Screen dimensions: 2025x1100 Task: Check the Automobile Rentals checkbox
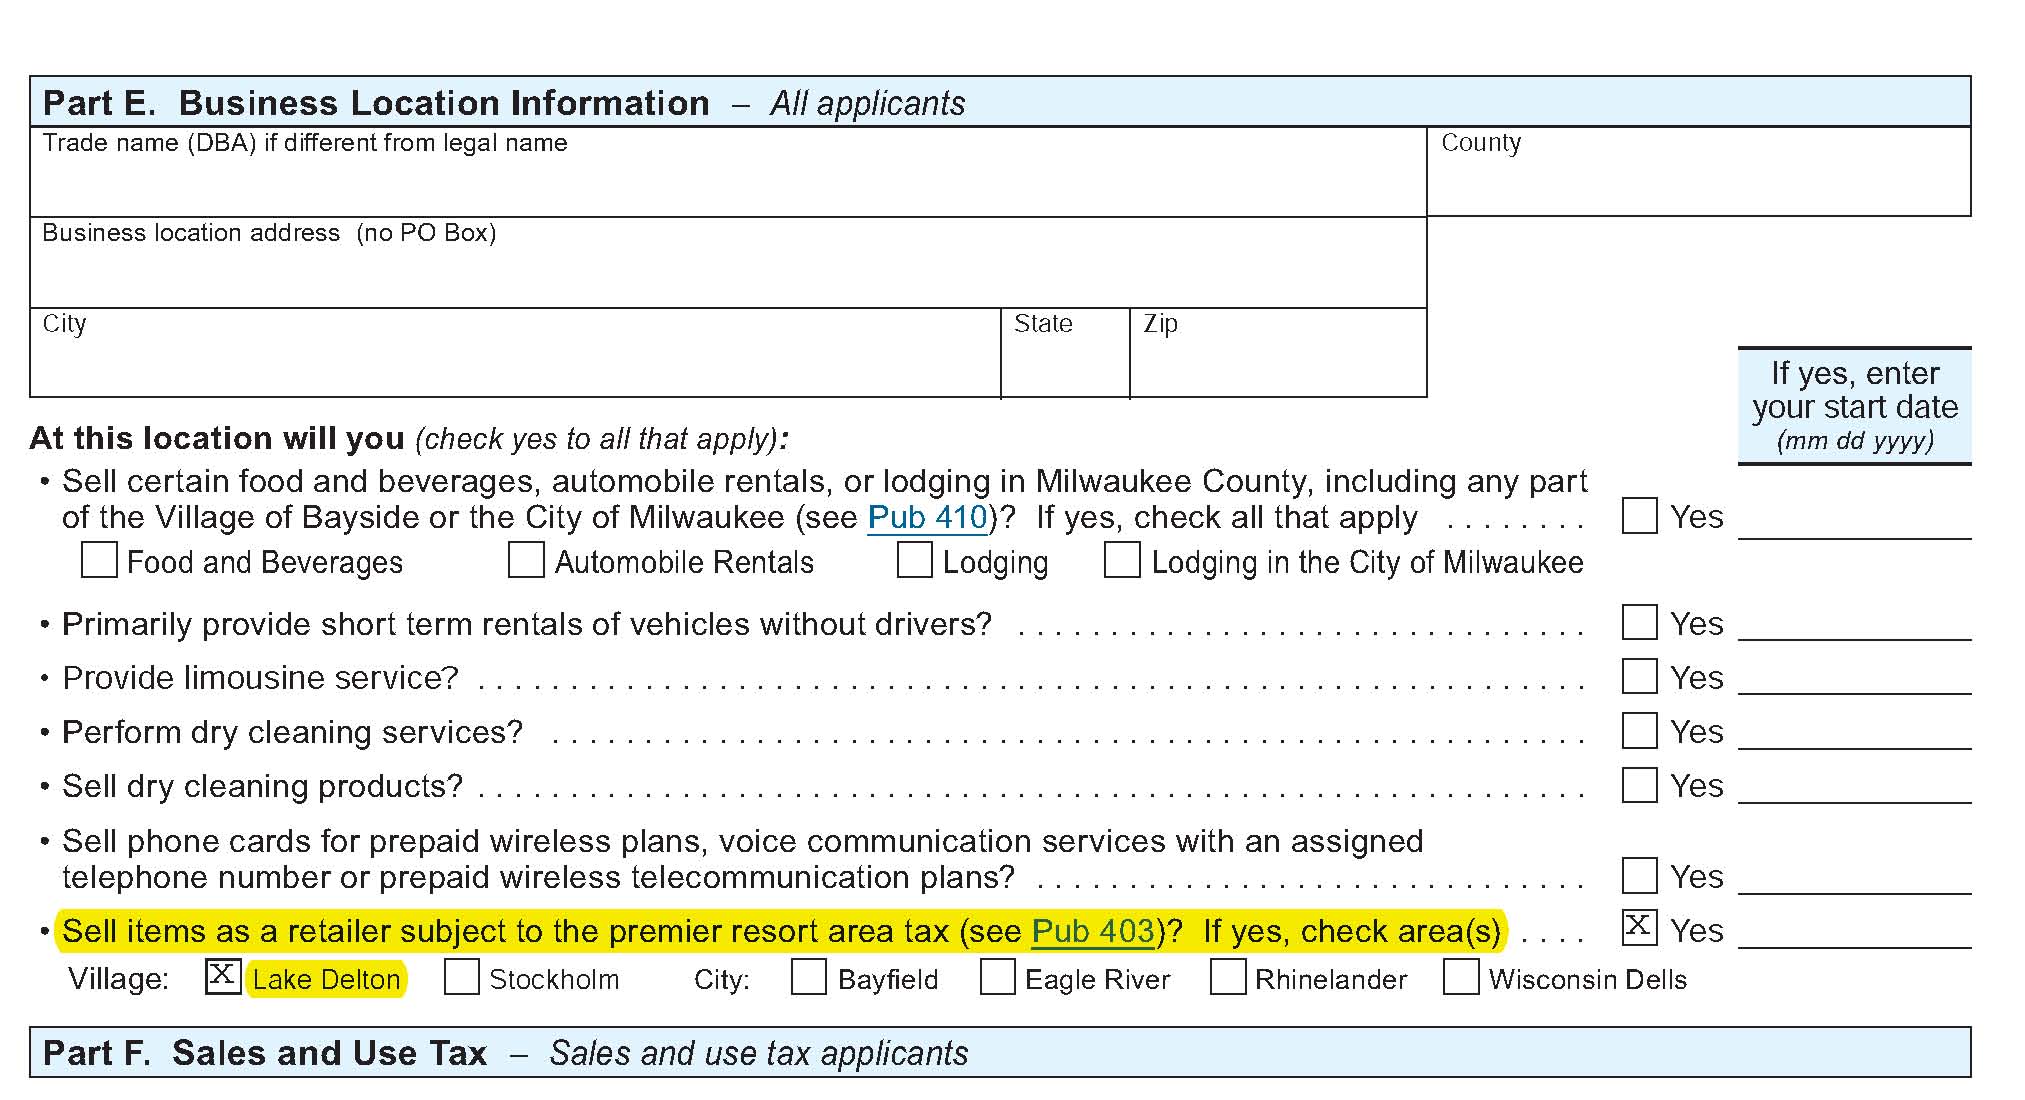click(526, 561)
